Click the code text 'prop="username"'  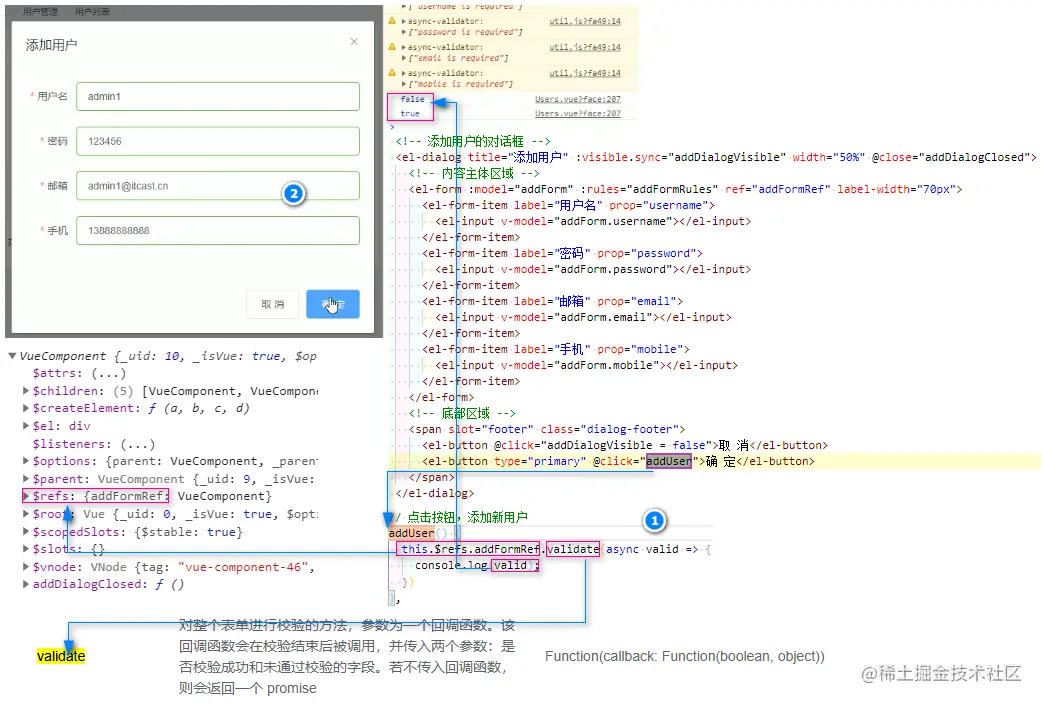(659, 205)
